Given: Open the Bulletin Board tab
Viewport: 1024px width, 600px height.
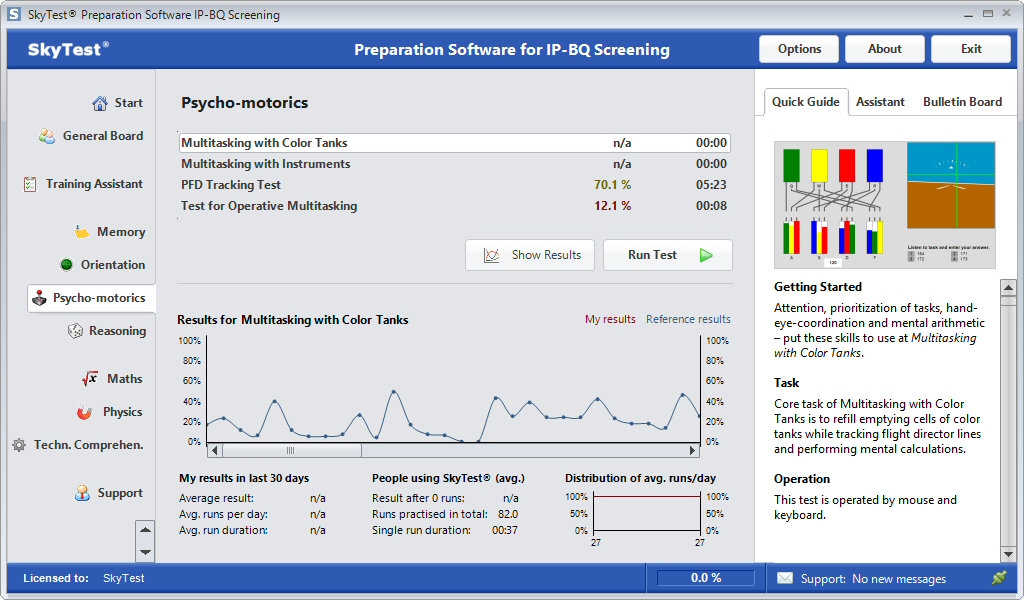Looking at the screenshot, I should click(962, 102).
